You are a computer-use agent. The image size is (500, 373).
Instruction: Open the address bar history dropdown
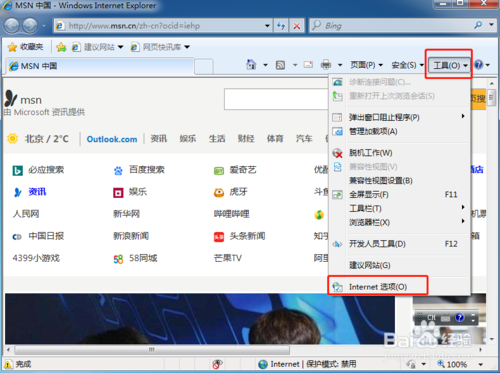267,26
